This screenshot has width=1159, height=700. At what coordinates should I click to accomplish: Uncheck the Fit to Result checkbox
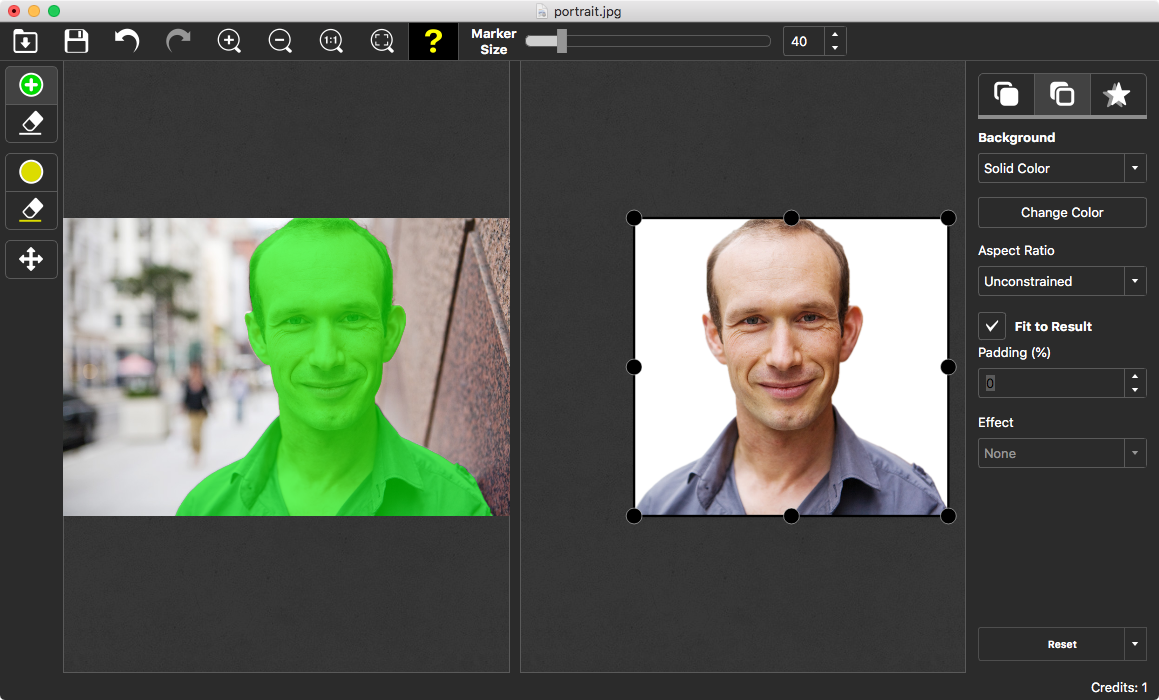[992, 326]
